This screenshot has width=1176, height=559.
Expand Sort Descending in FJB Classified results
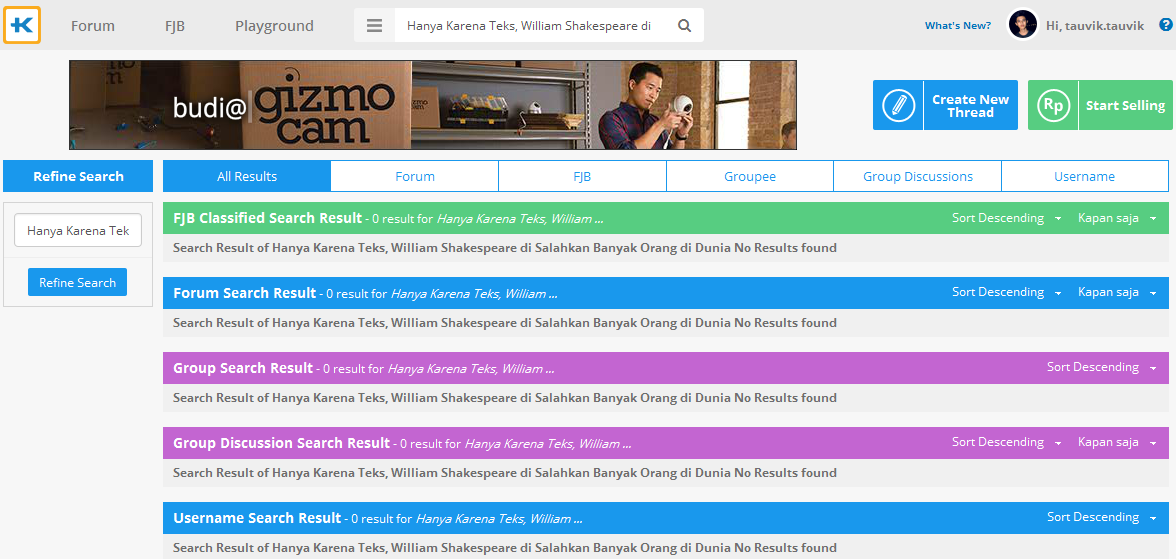[x=1006, y=218]
